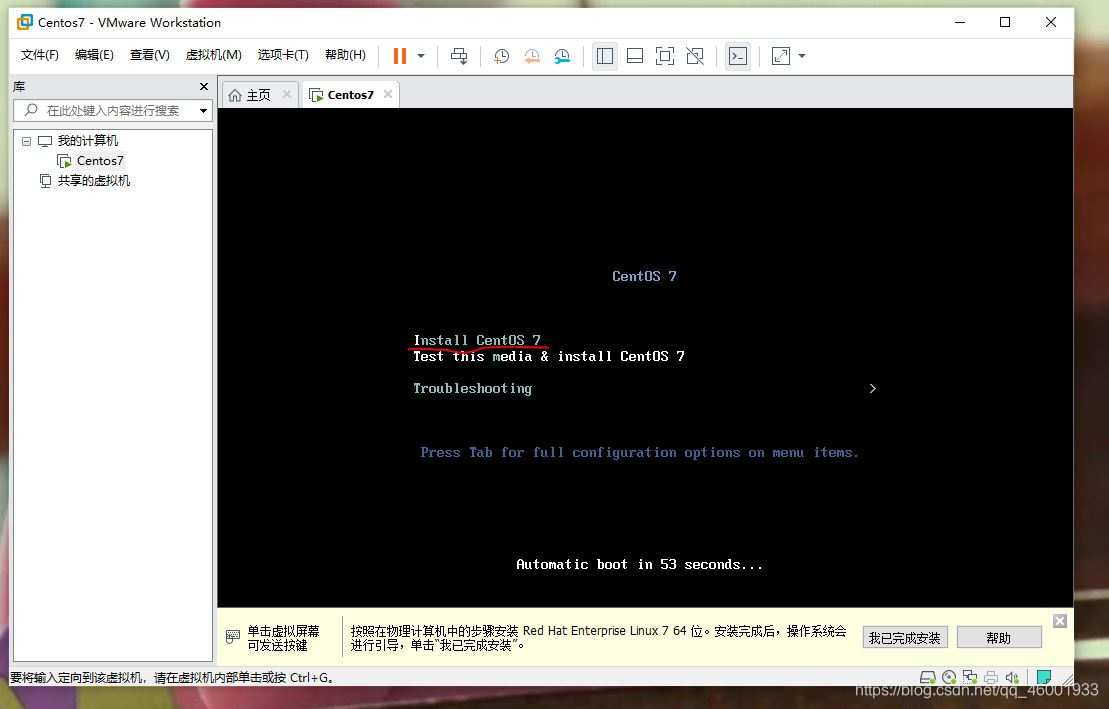The height and width of the screenshot is (709, 1109).
Task: Open the message log note icon
Action: 1044,677
